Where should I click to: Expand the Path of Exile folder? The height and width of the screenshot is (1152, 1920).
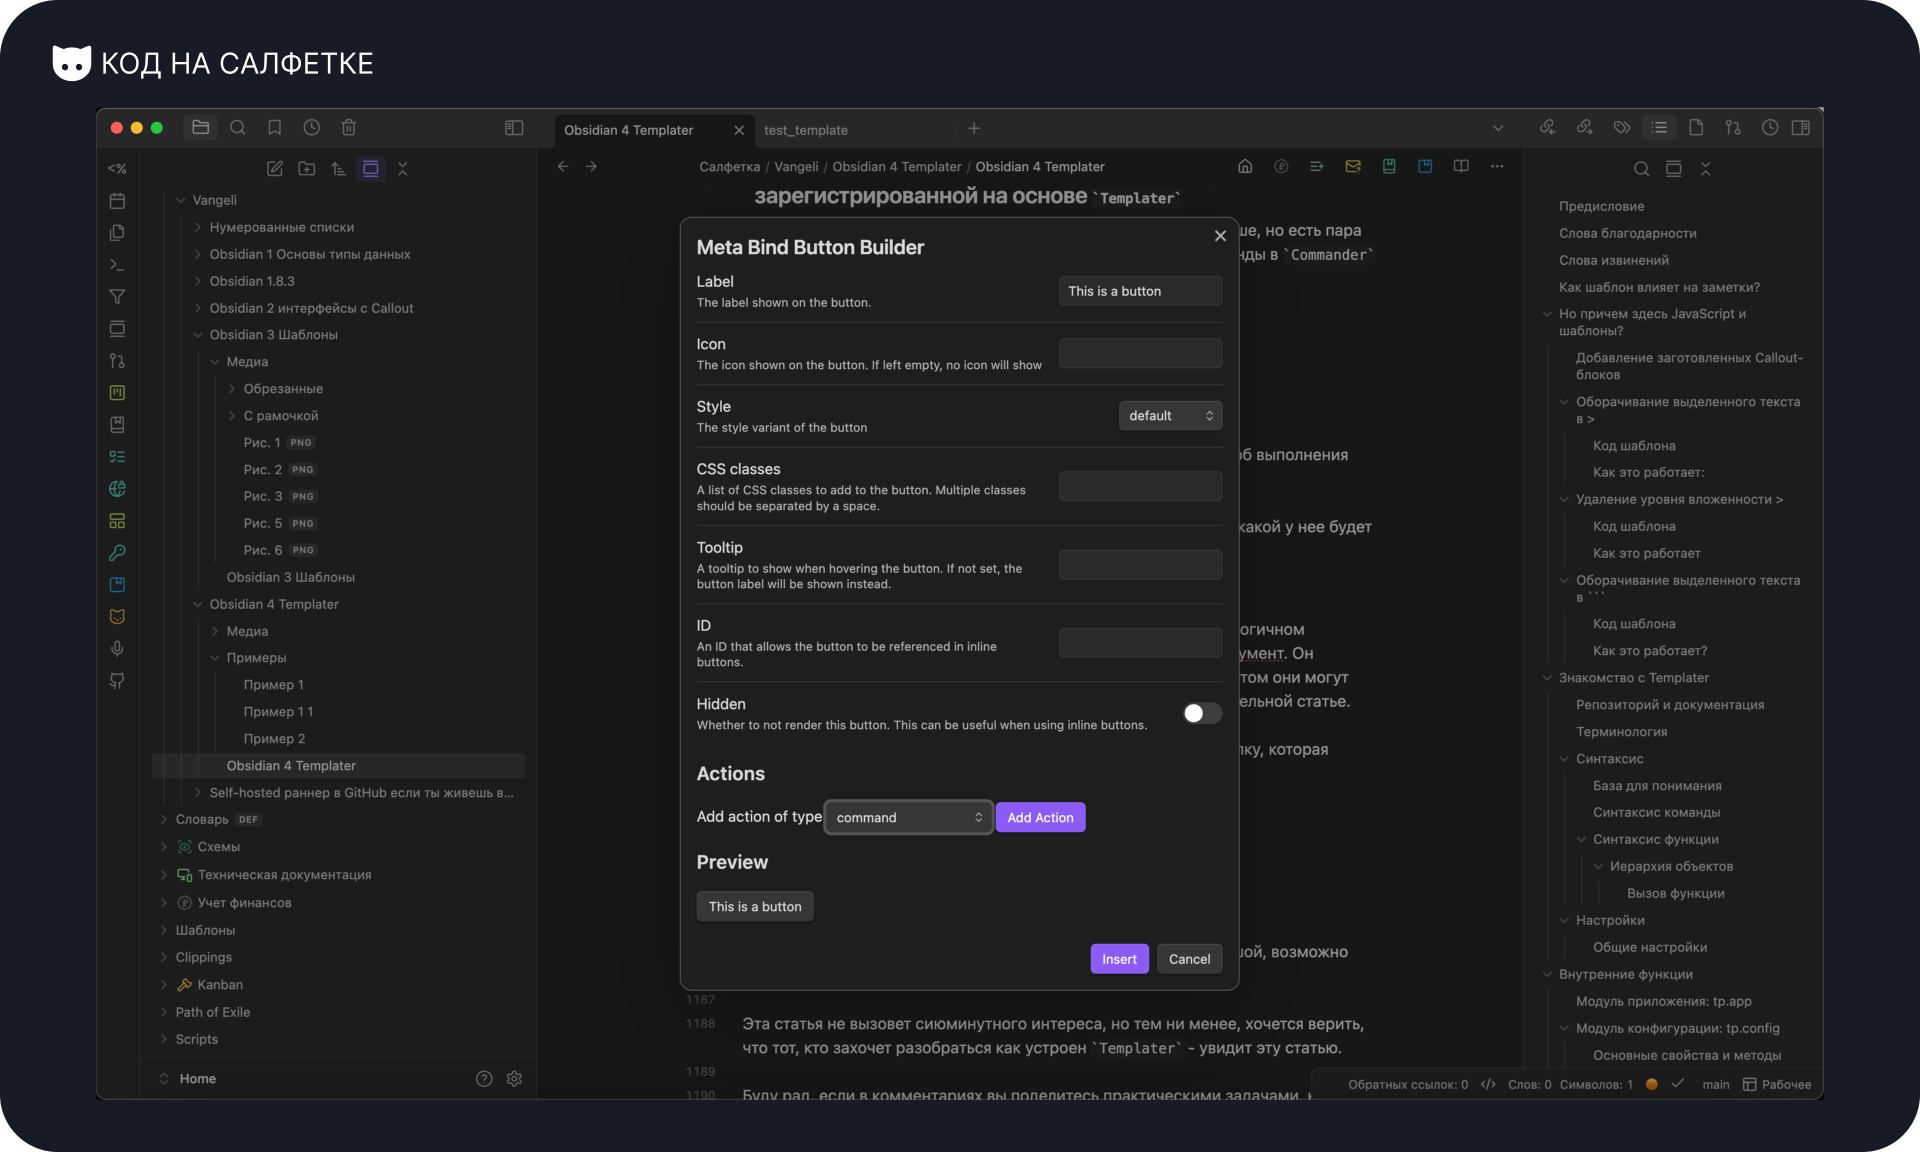164,1012
